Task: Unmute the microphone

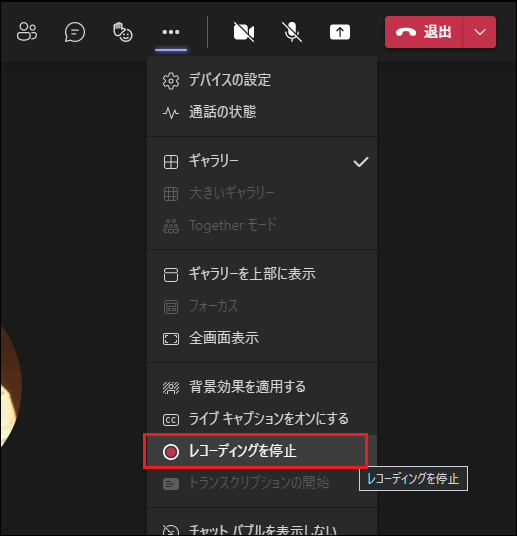Action: 292,32
